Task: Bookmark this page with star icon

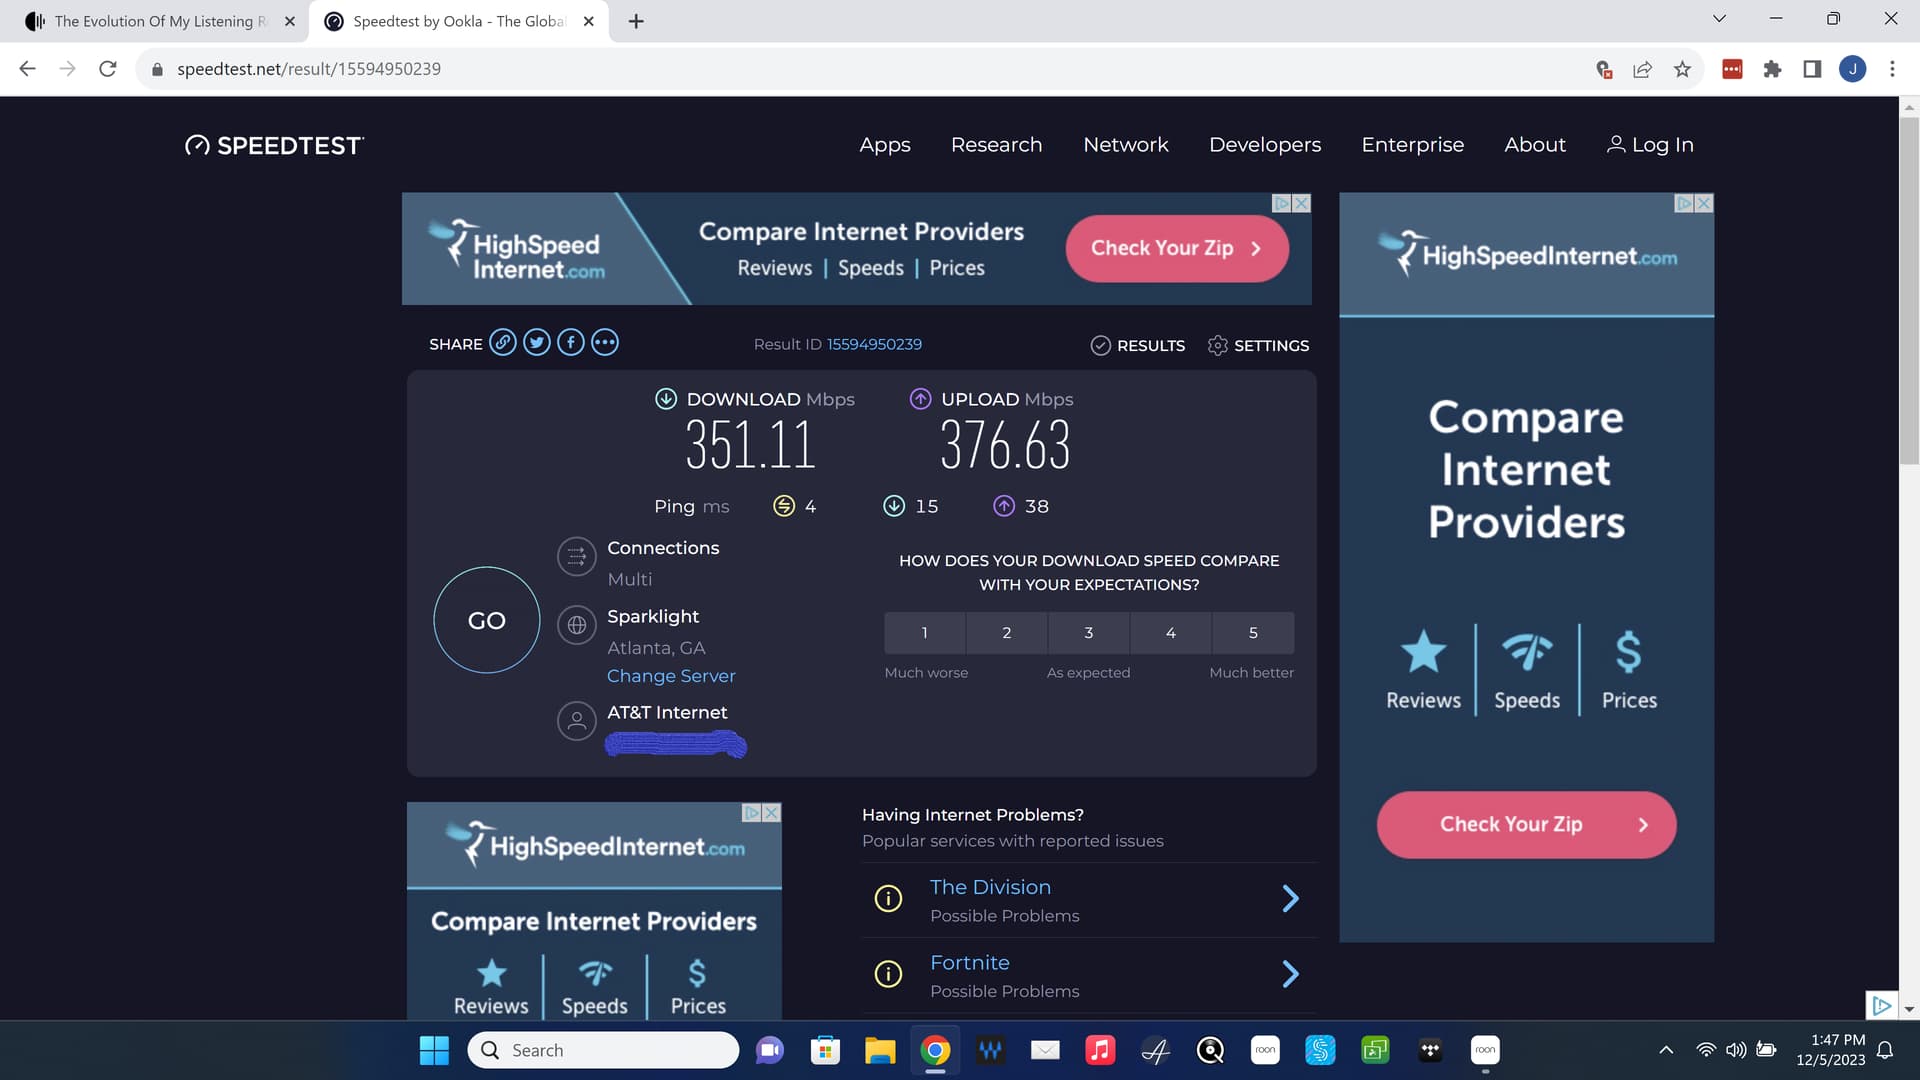Action: pyautogui.click(x=1682, y=69)
